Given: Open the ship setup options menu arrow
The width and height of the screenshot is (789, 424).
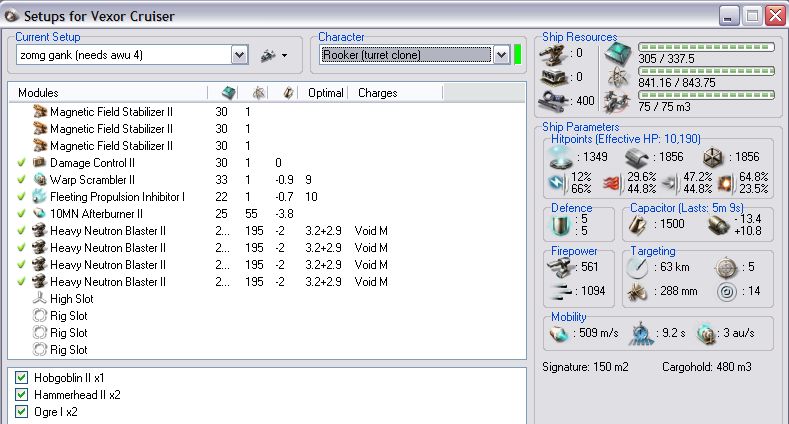Looking at the screenshot, I should (x=285, y=55).
